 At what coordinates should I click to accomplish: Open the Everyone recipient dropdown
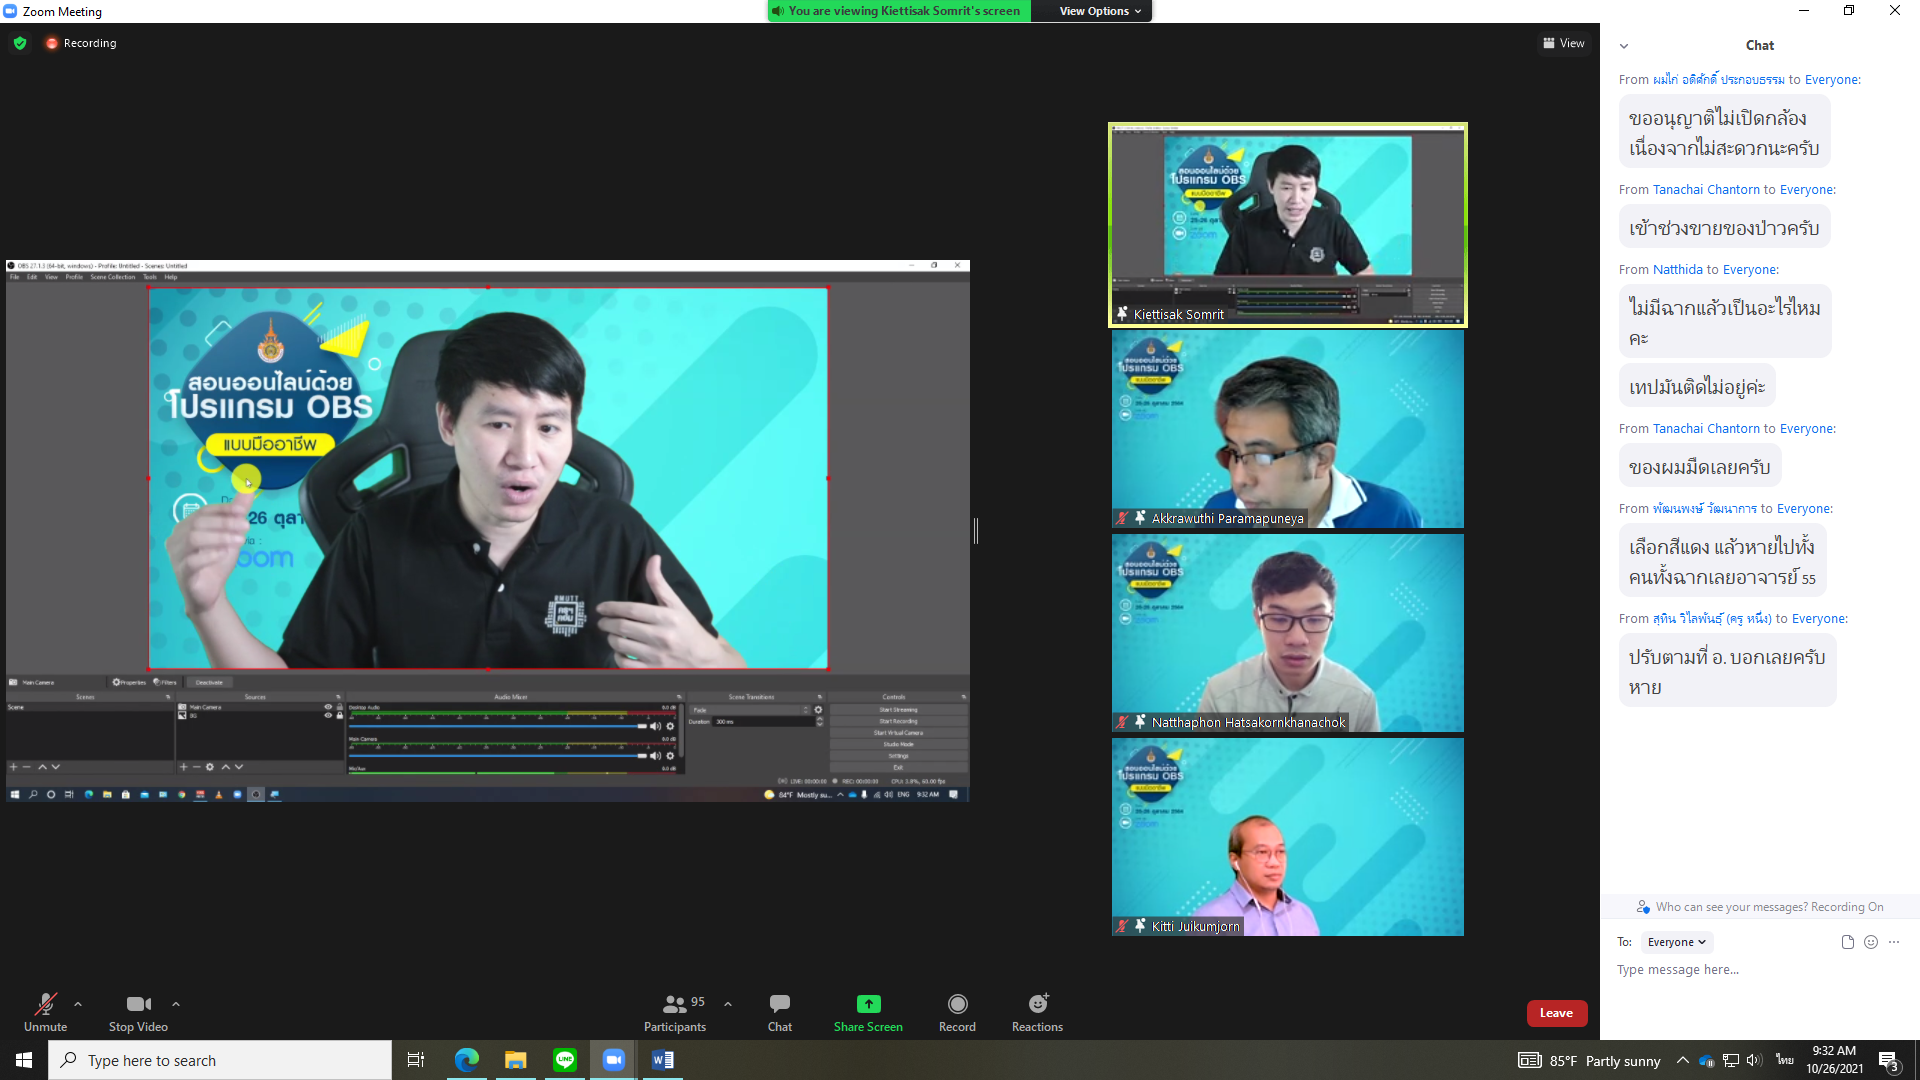pyautogui.click(x=1677, y=942)
